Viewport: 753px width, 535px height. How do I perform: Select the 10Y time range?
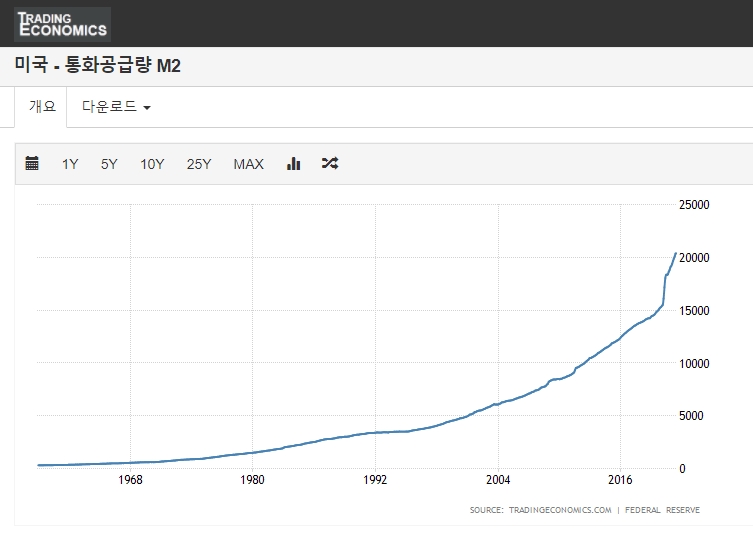coord(152,164)
